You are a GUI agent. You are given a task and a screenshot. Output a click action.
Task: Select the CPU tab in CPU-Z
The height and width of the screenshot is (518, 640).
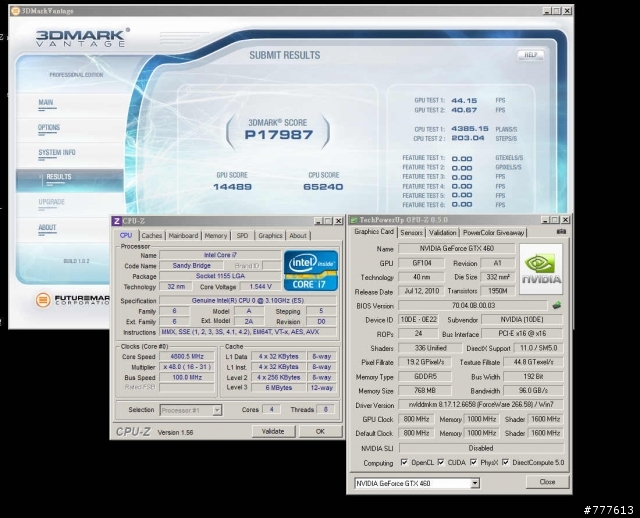(x=126, y=235)
